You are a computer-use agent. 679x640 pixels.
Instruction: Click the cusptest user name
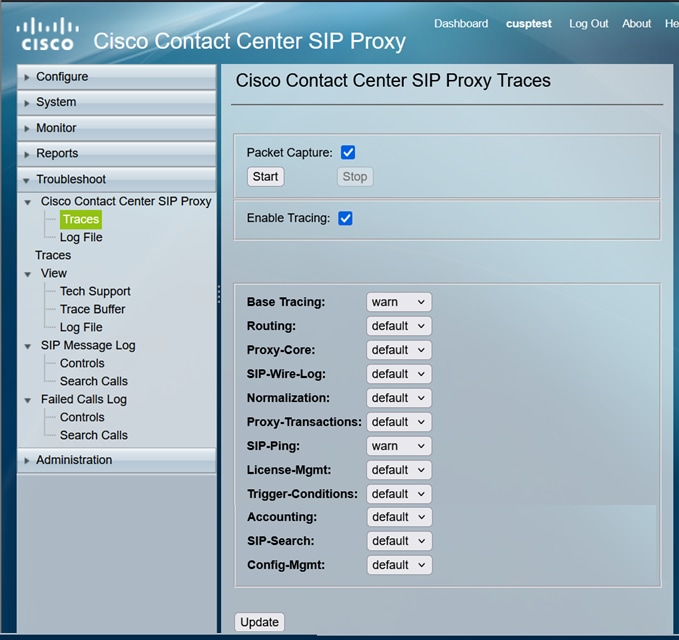pos(529,23)
